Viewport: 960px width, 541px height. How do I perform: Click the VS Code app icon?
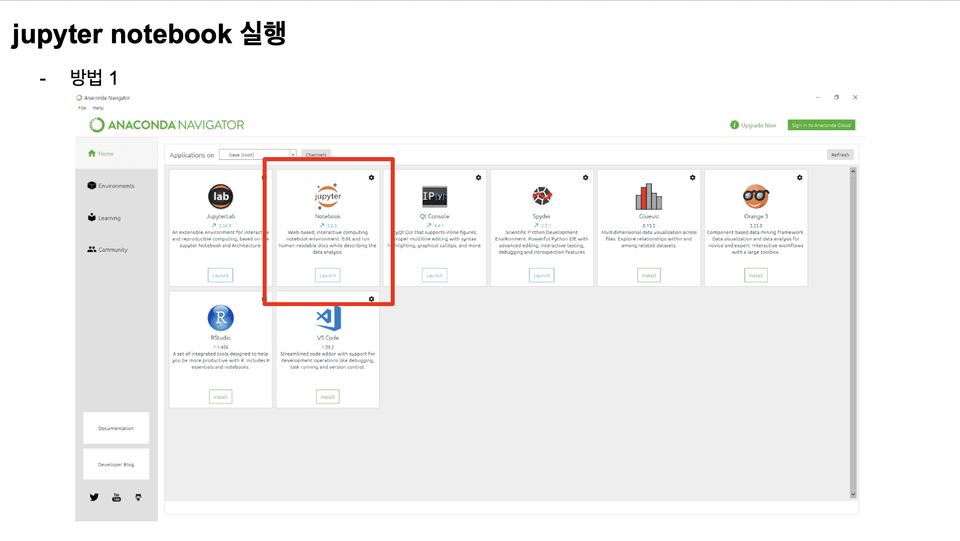(x=328, y=318)
